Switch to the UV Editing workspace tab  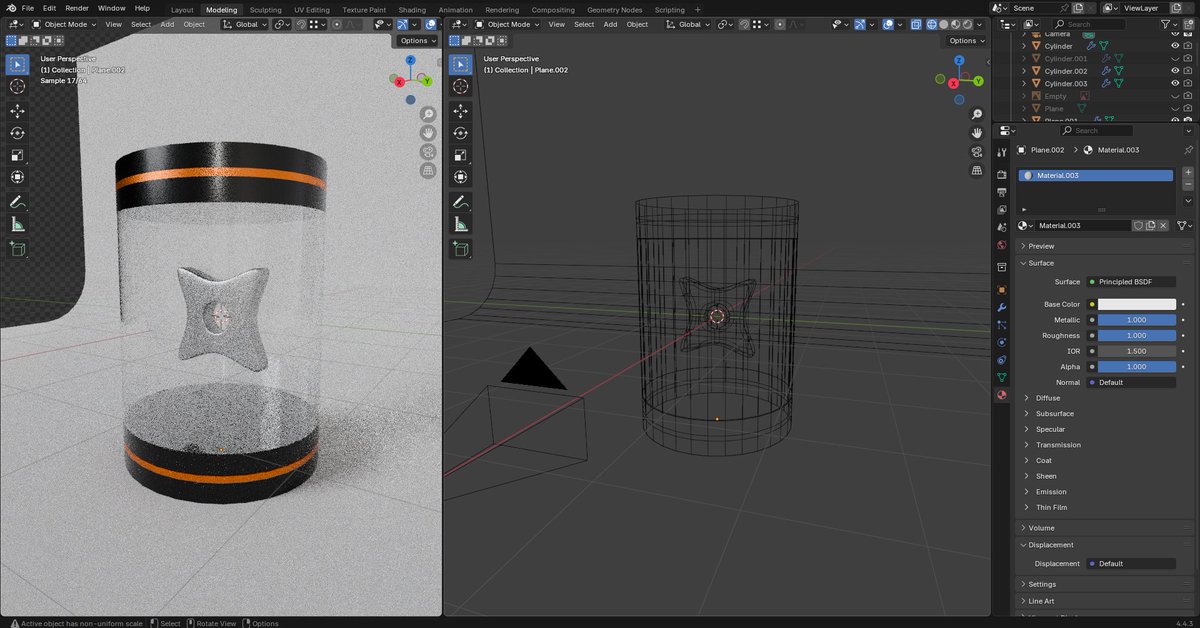pyautogui.click(x=313, y=9)
